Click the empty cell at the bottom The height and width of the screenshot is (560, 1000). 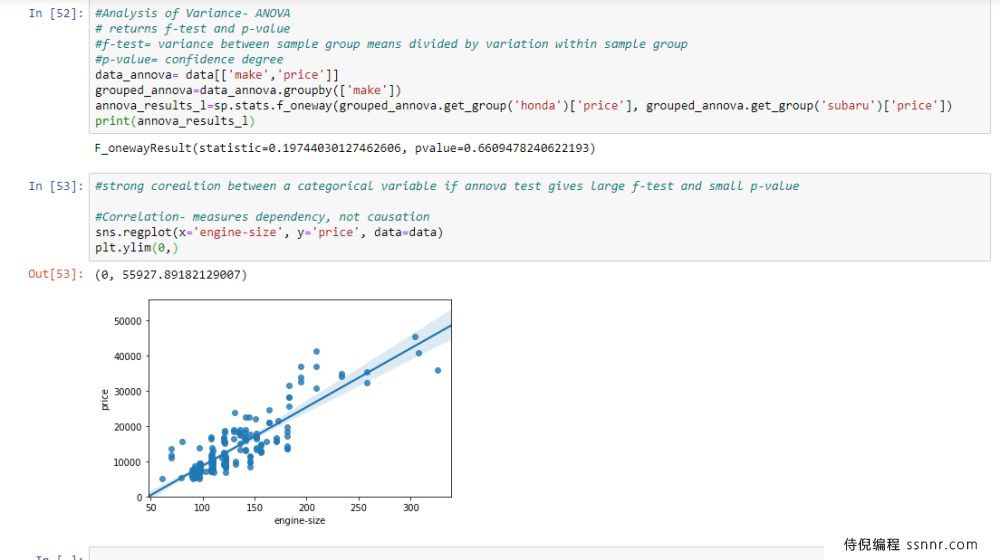450,554
